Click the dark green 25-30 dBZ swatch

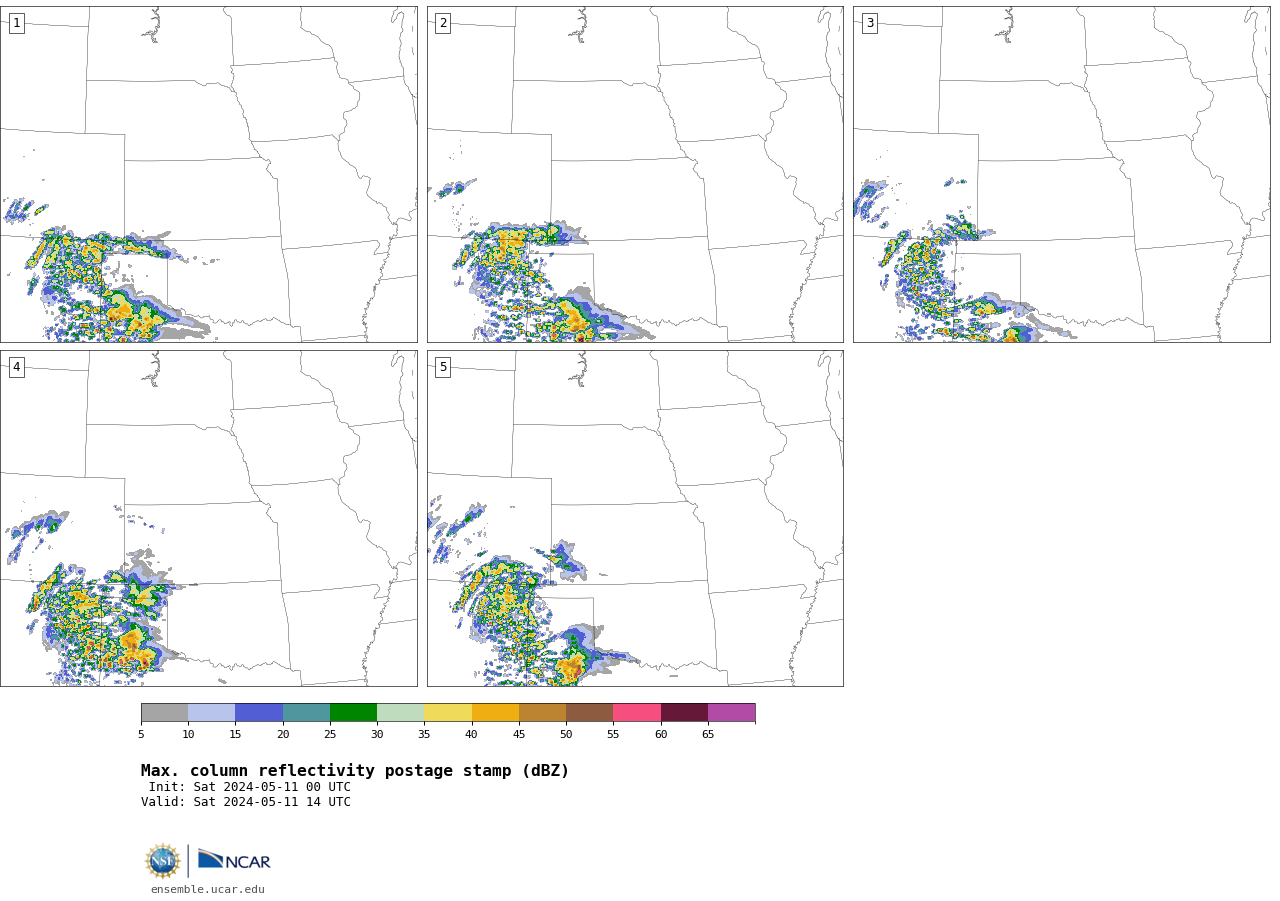(353, 712)
